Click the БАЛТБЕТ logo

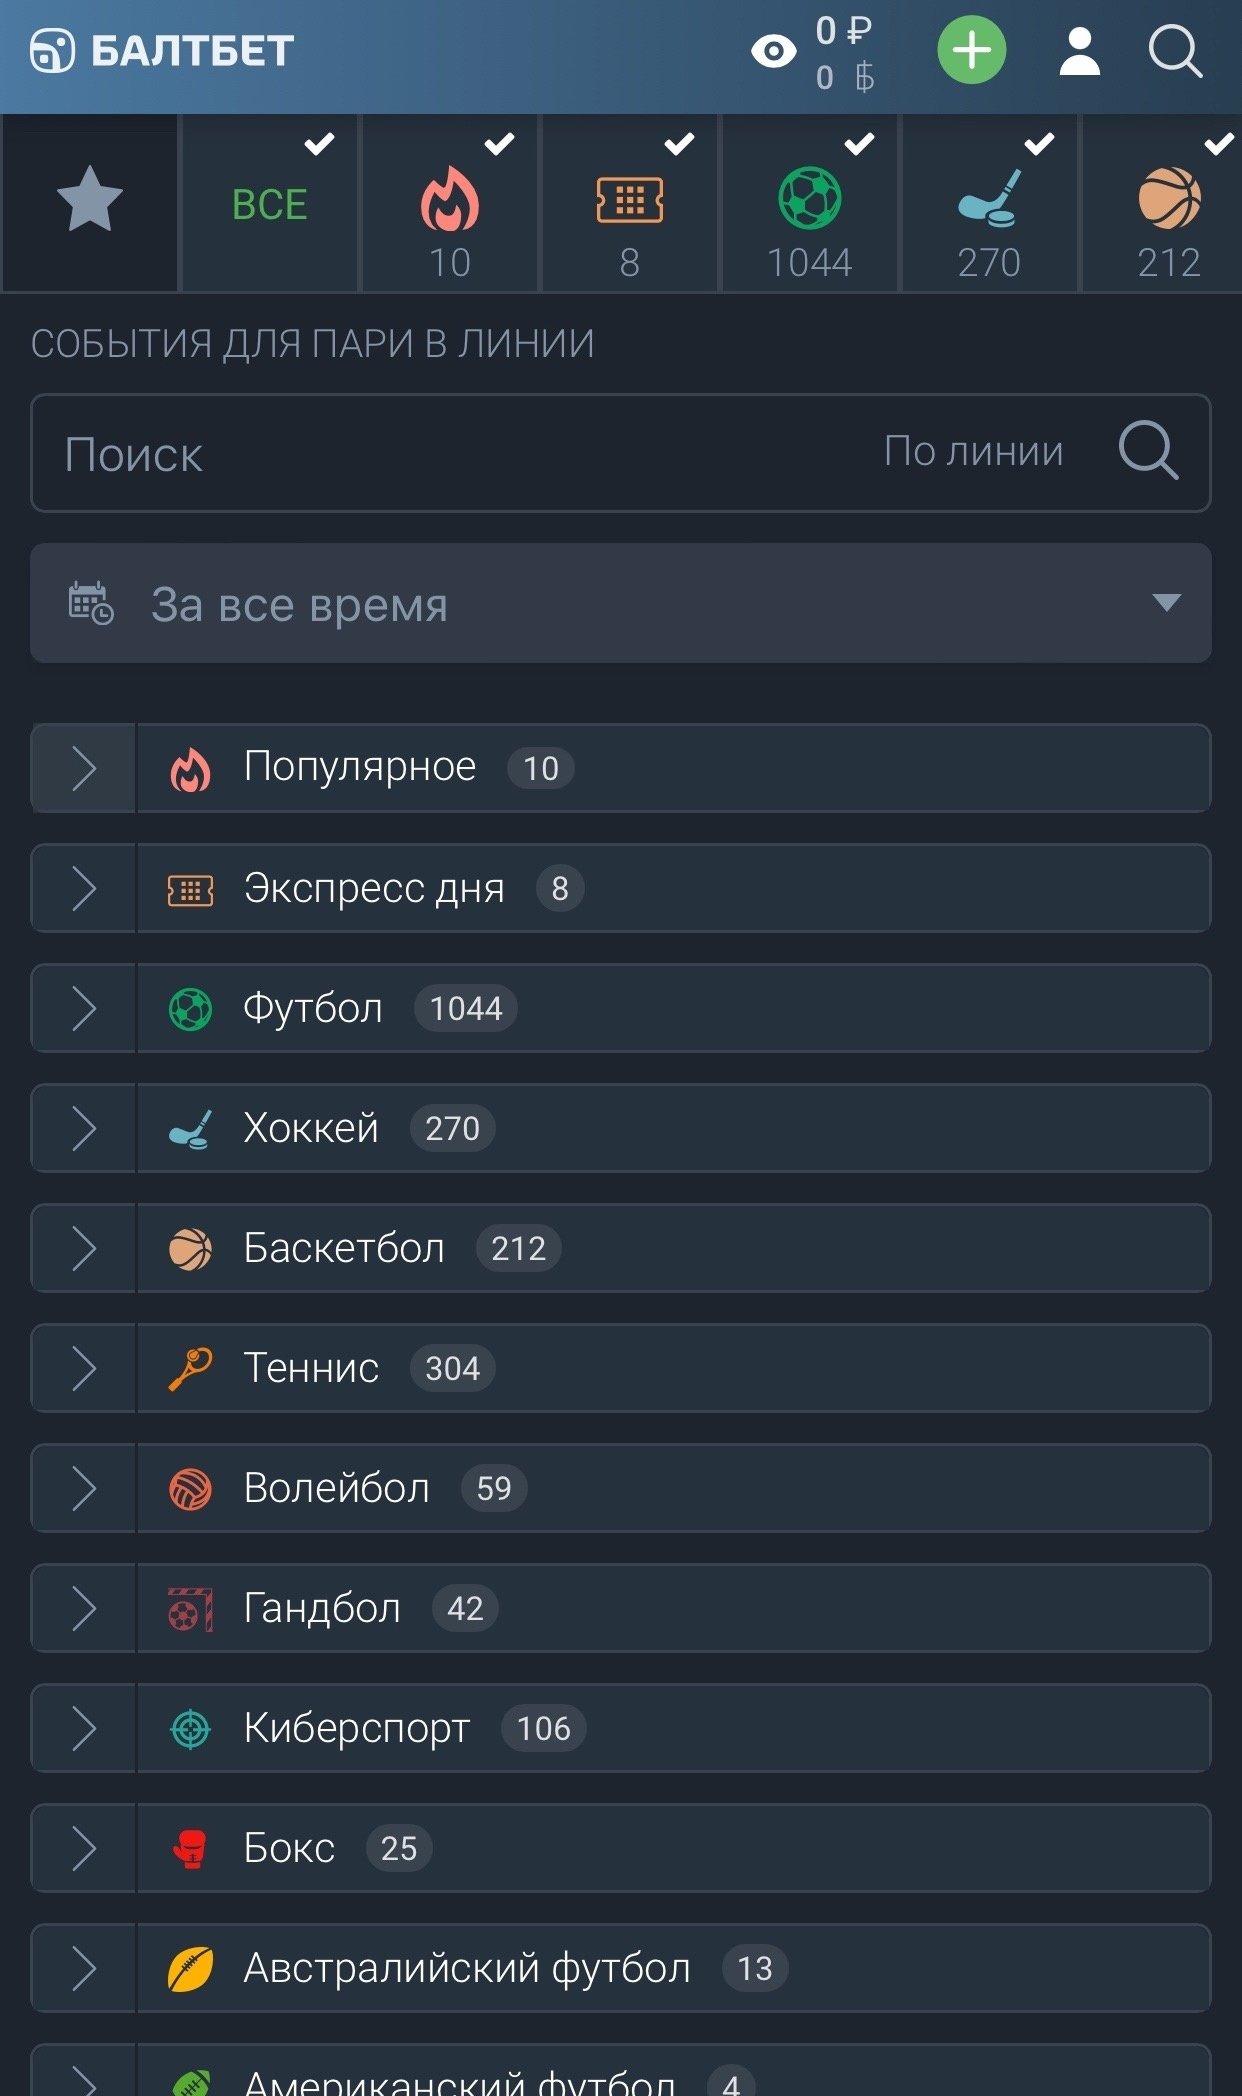pyautogui.click(x=162, y=51)
